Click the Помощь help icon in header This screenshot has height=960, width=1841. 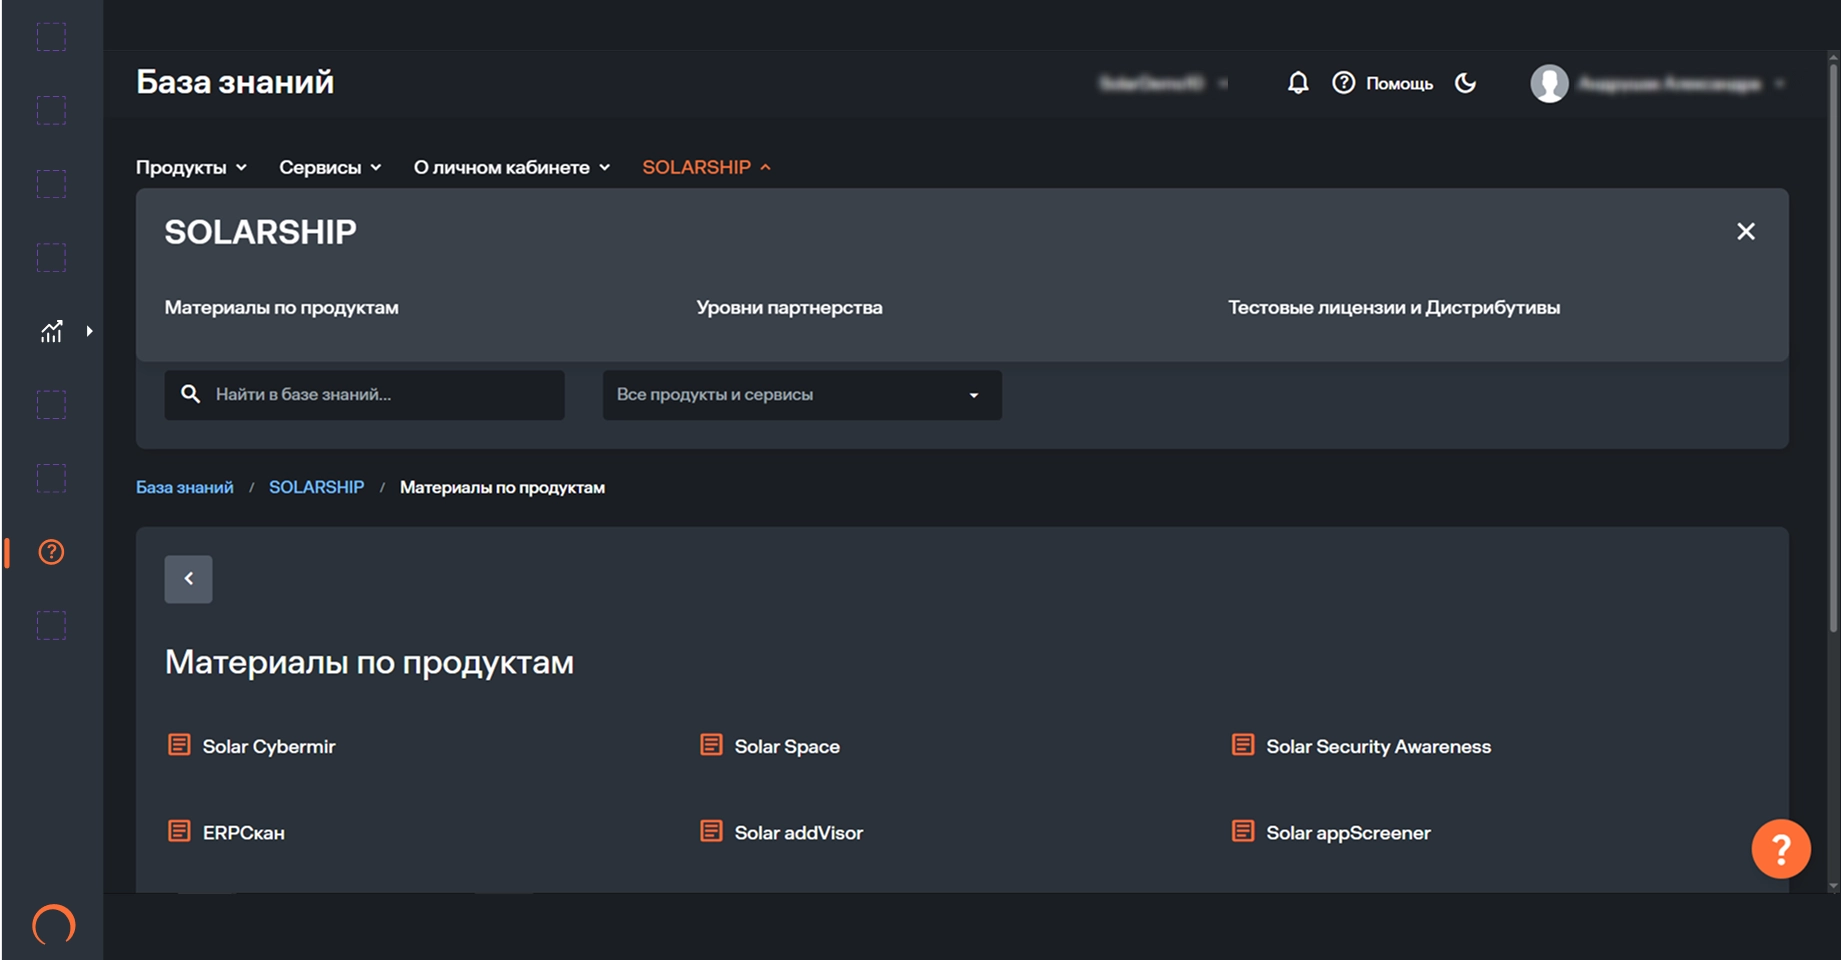pos(1343,83)
